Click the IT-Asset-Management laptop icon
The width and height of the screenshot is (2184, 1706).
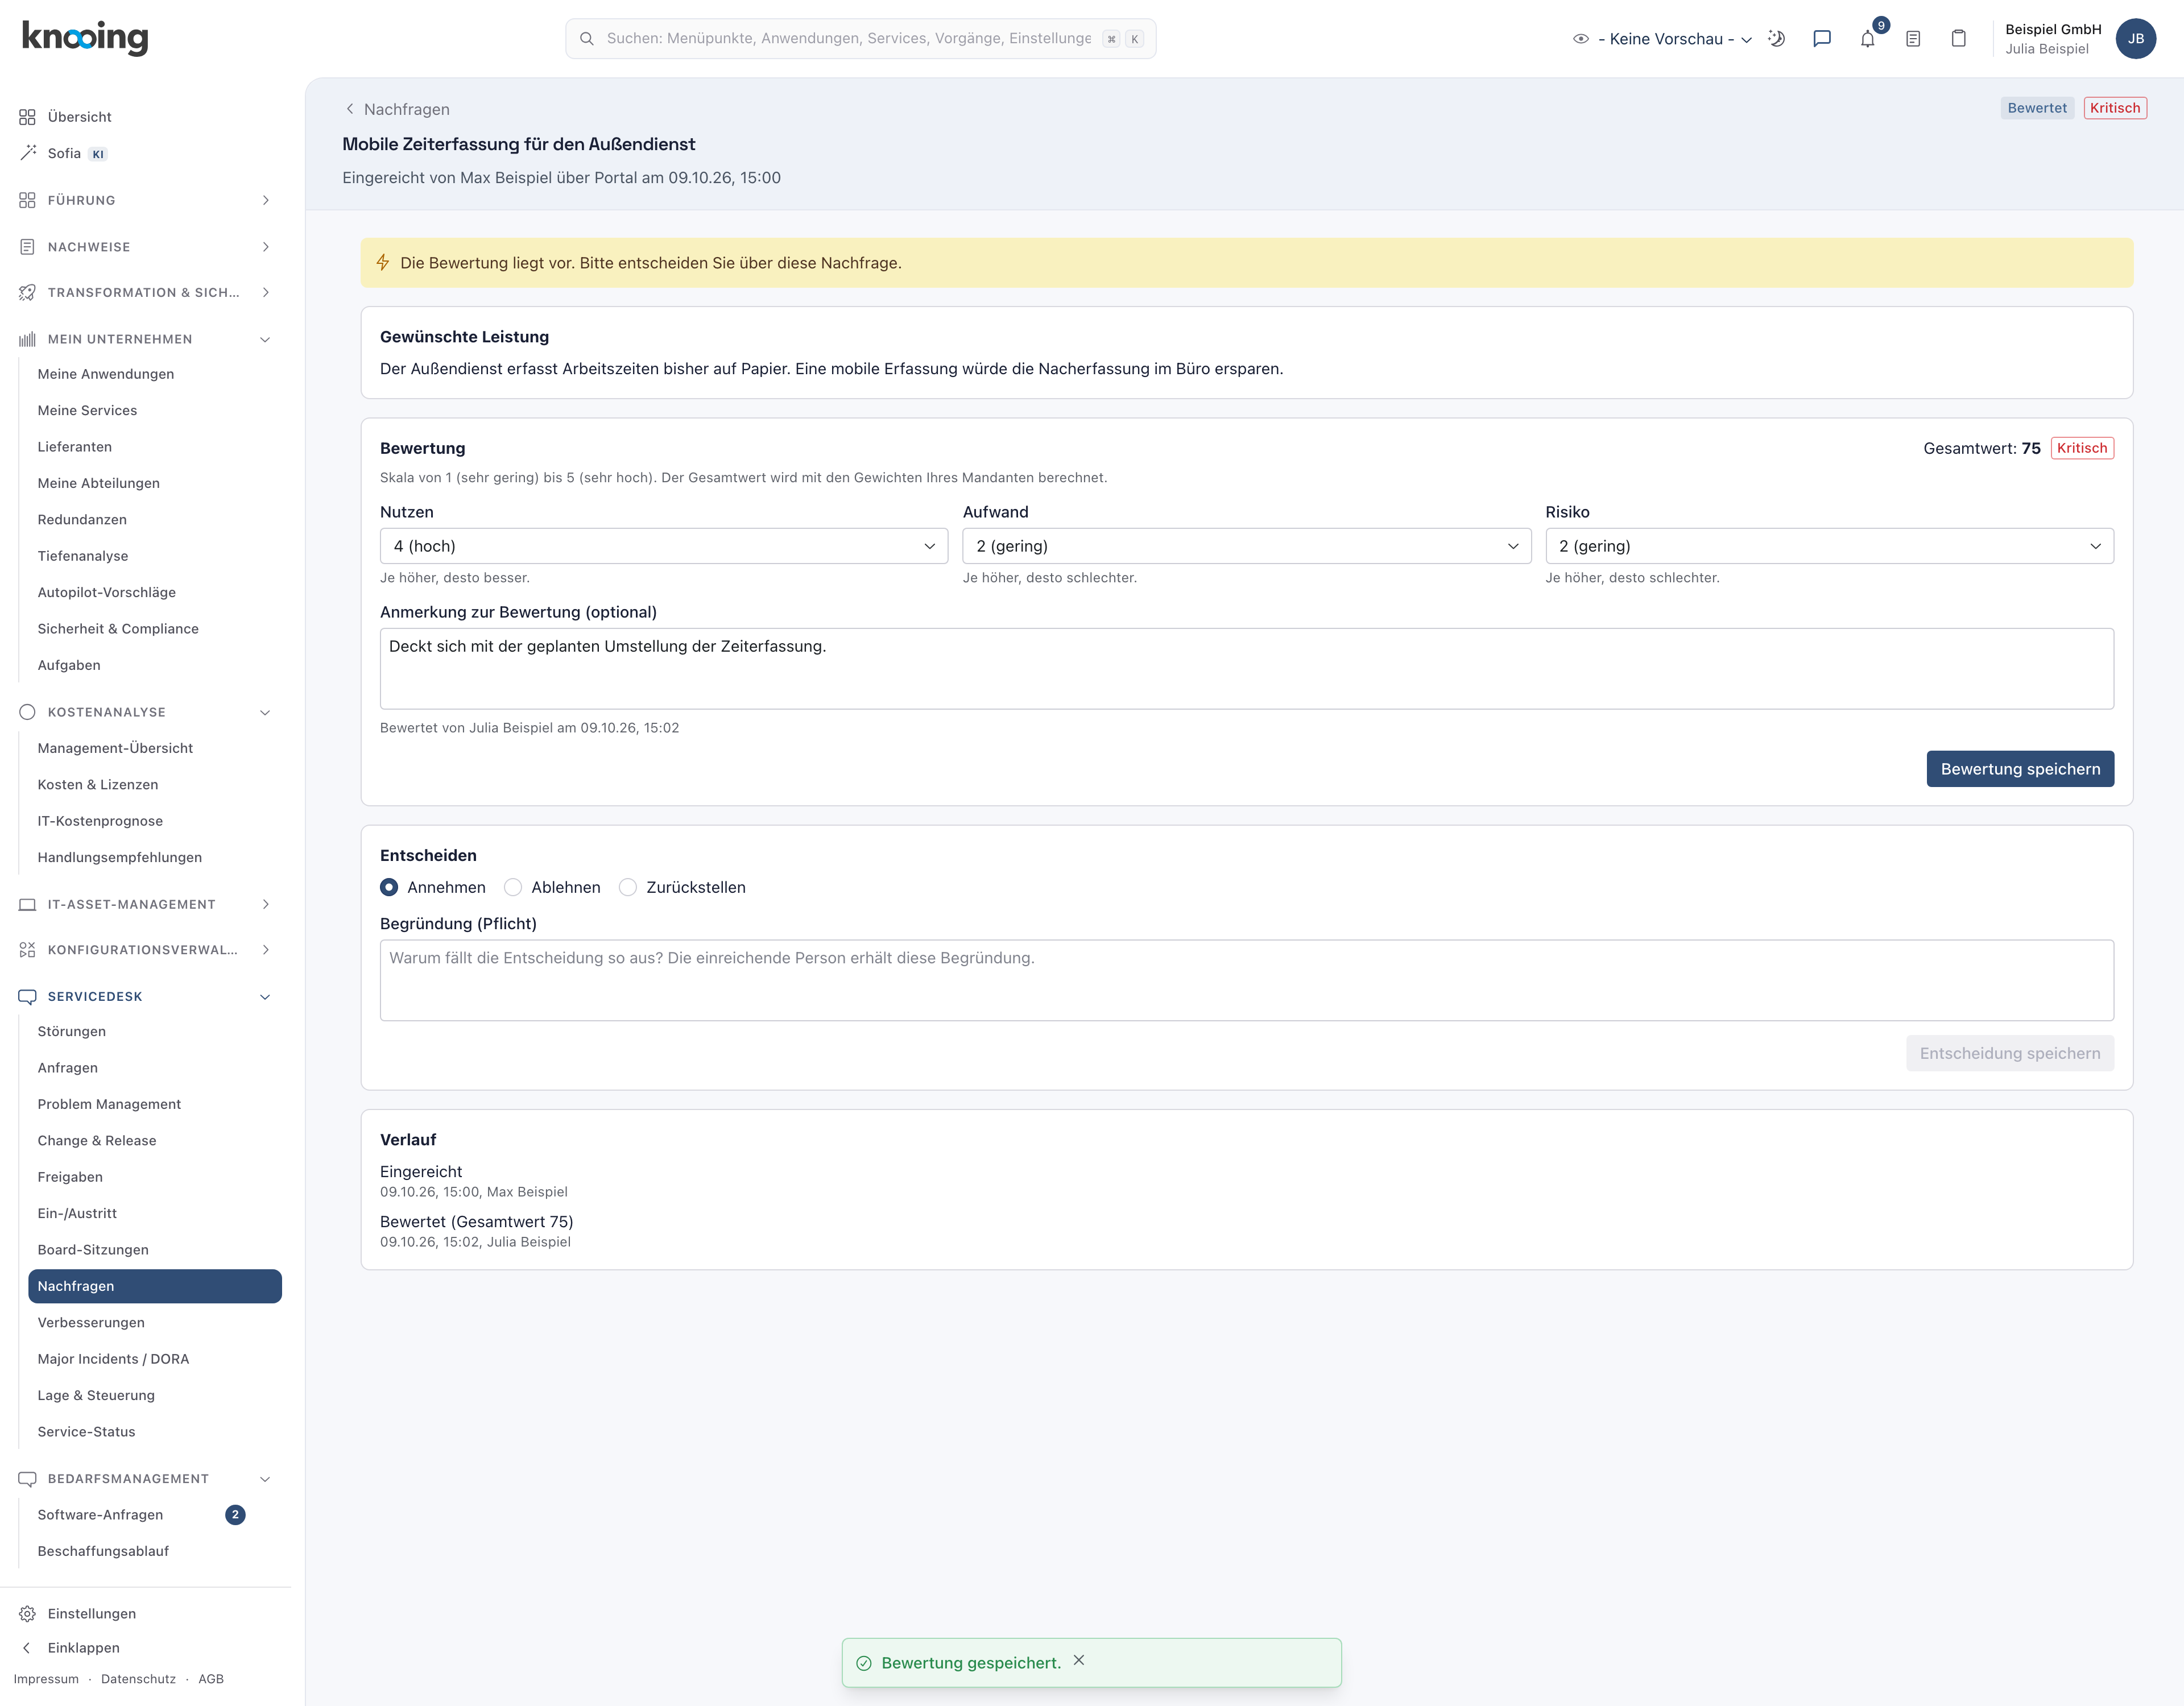(x=27, y=904)
